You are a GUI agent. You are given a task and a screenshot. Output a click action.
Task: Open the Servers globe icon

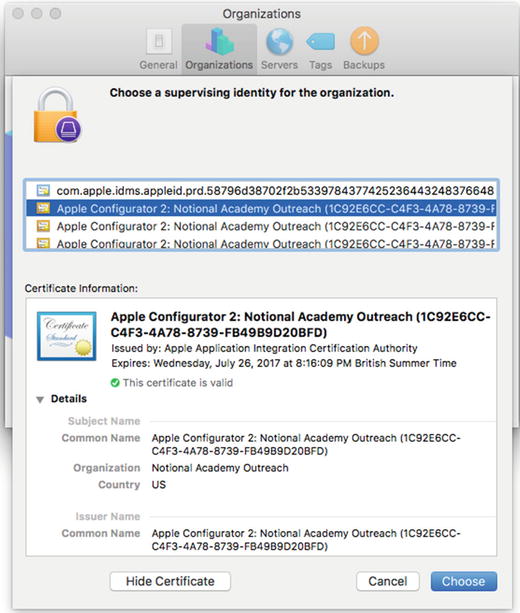pyautogui.click(x=280, y=41)
